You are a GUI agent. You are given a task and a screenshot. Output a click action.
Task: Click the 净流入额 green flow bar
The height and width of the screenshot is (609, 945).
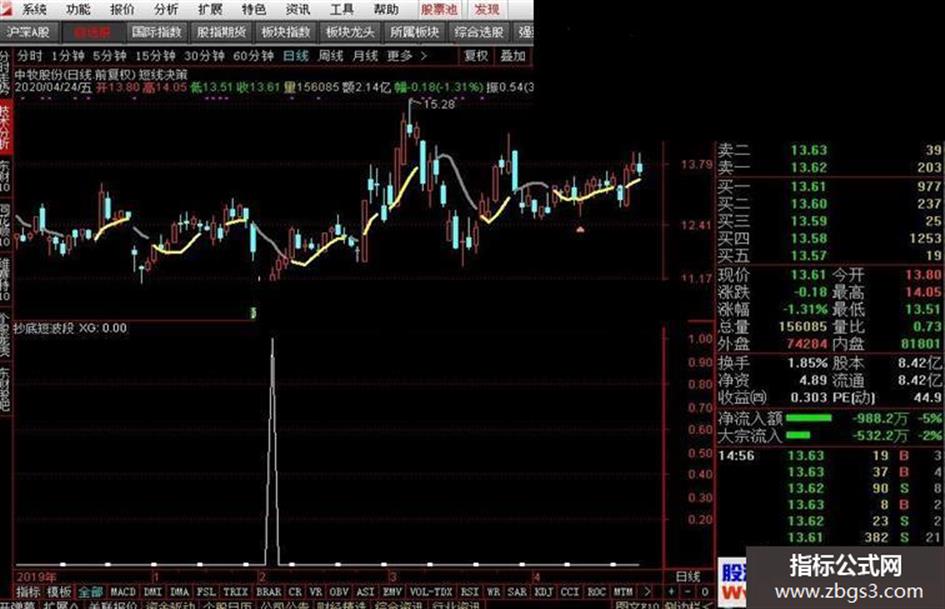(x=808, y=418)
